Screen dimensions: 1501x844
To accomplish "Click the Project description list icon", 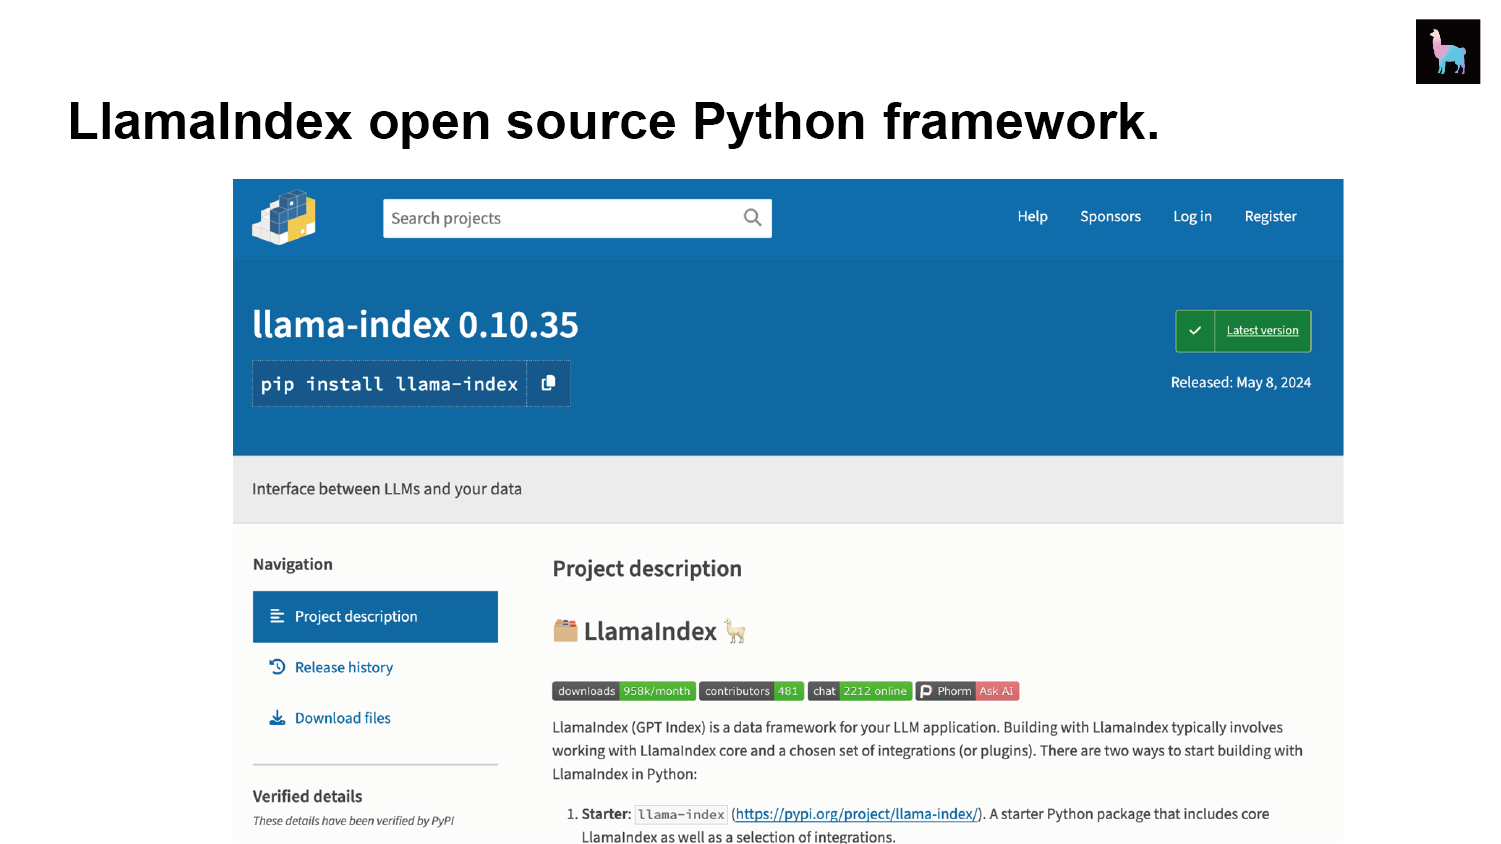I will point(277,617).
